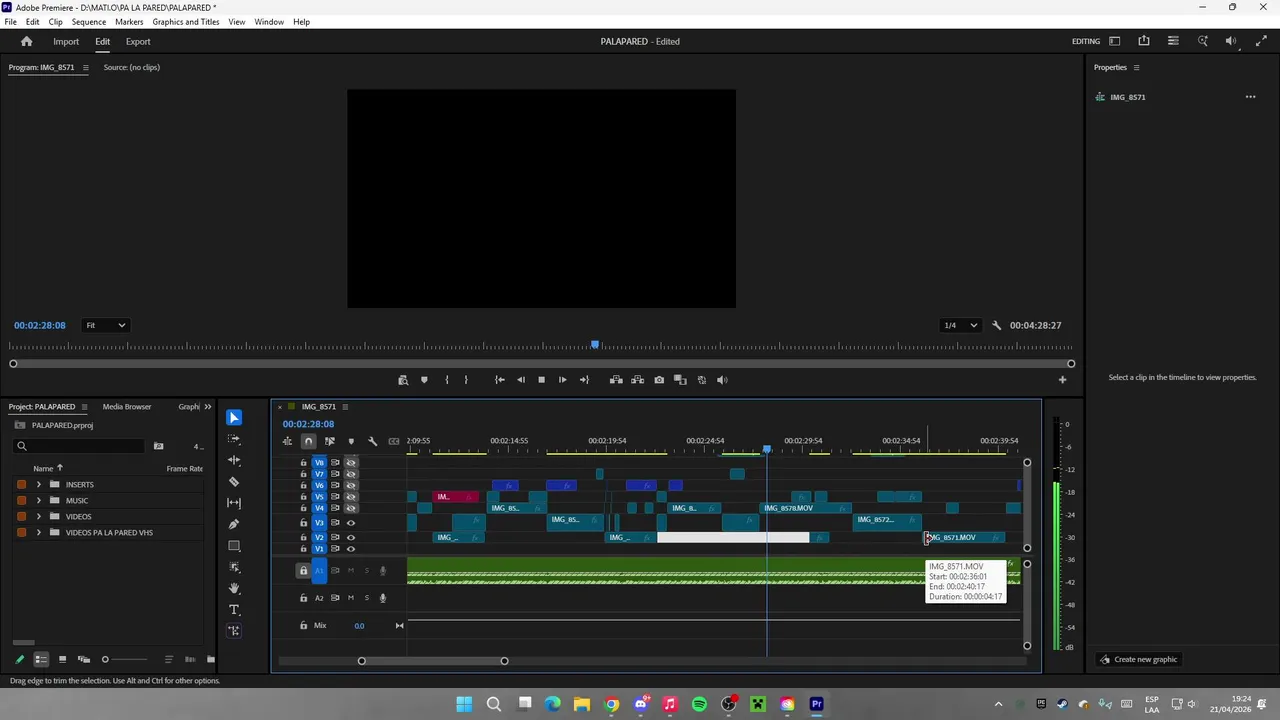Screen dimensions: 1280x720
Task: Enable voice-over record on A2
Action: tap(382, 598)
